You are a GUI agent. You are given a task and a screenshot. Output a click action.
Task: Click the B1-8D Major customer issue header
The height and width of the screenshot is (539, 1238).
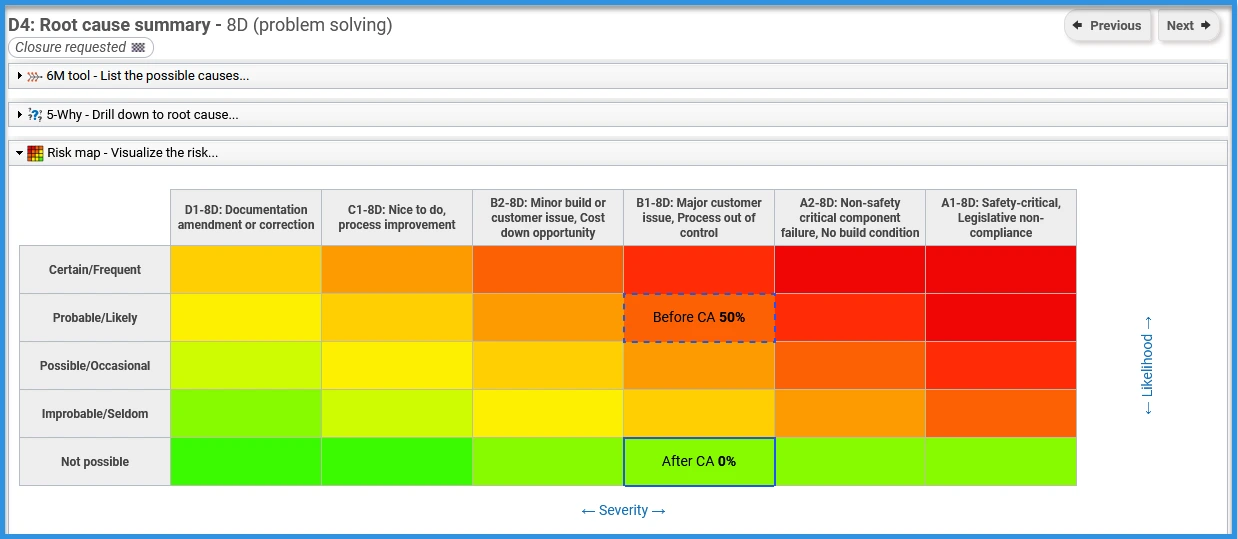tap(699, 218)
